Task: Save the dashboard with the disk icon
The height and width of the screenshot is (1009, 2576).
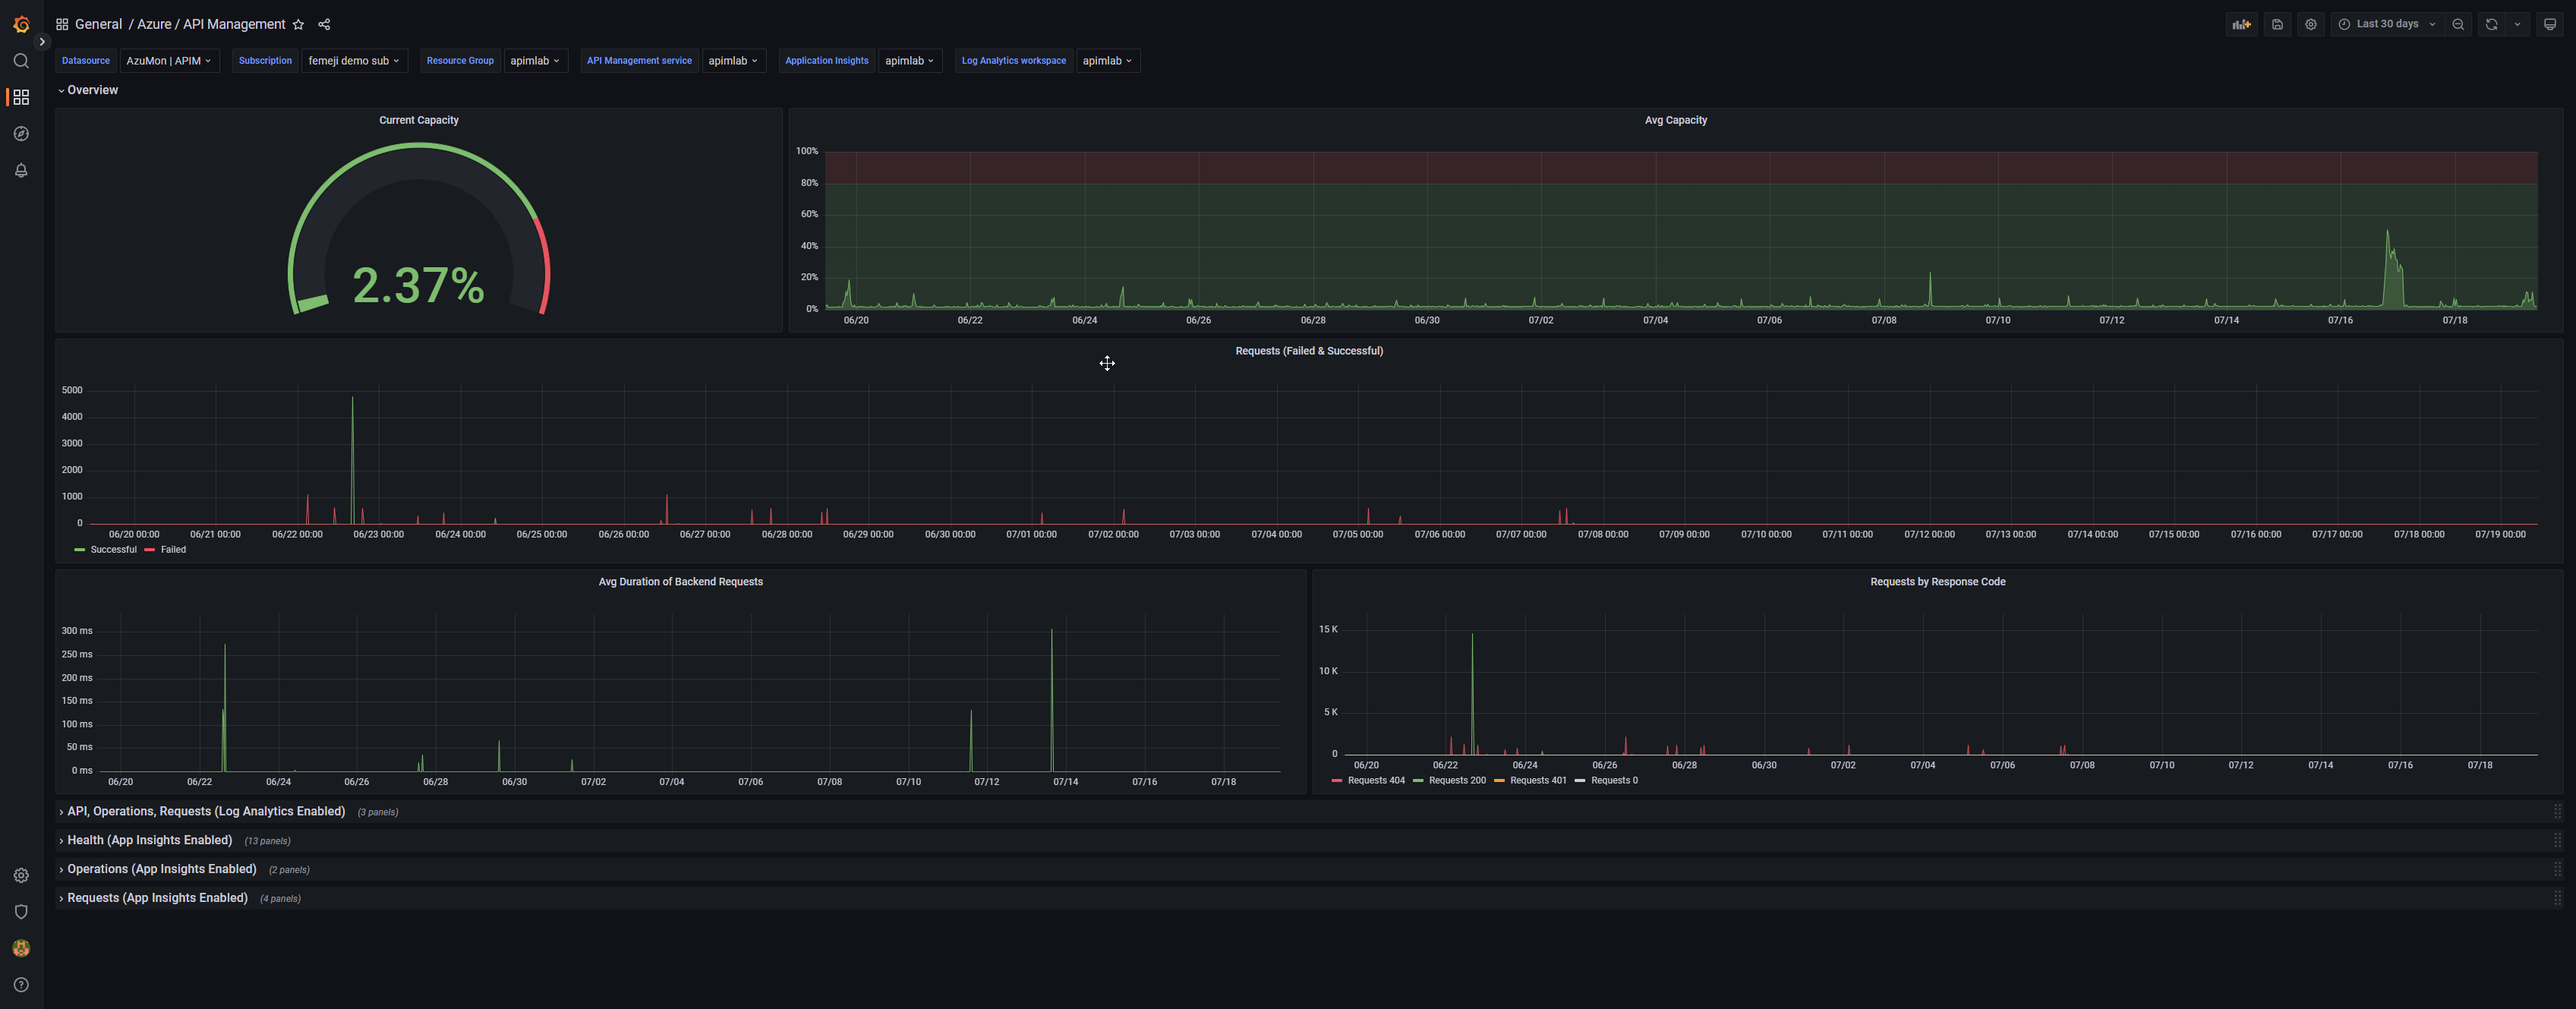Action: coord(2277,24)
